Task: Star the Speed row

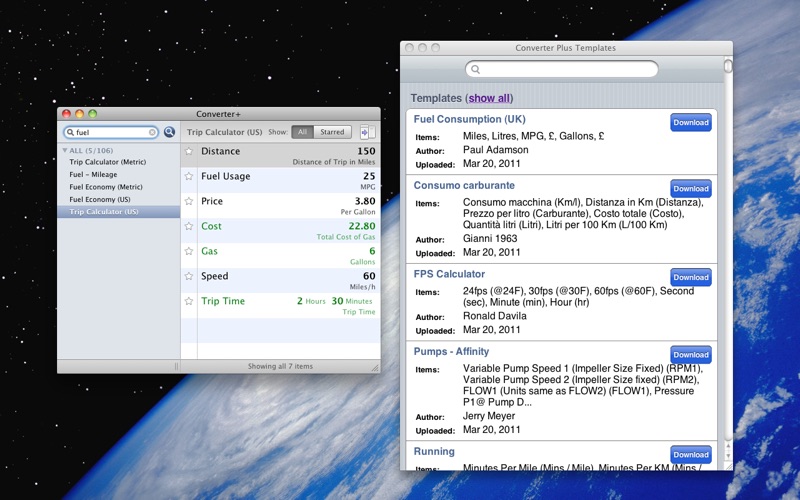Action: point(189,276)
